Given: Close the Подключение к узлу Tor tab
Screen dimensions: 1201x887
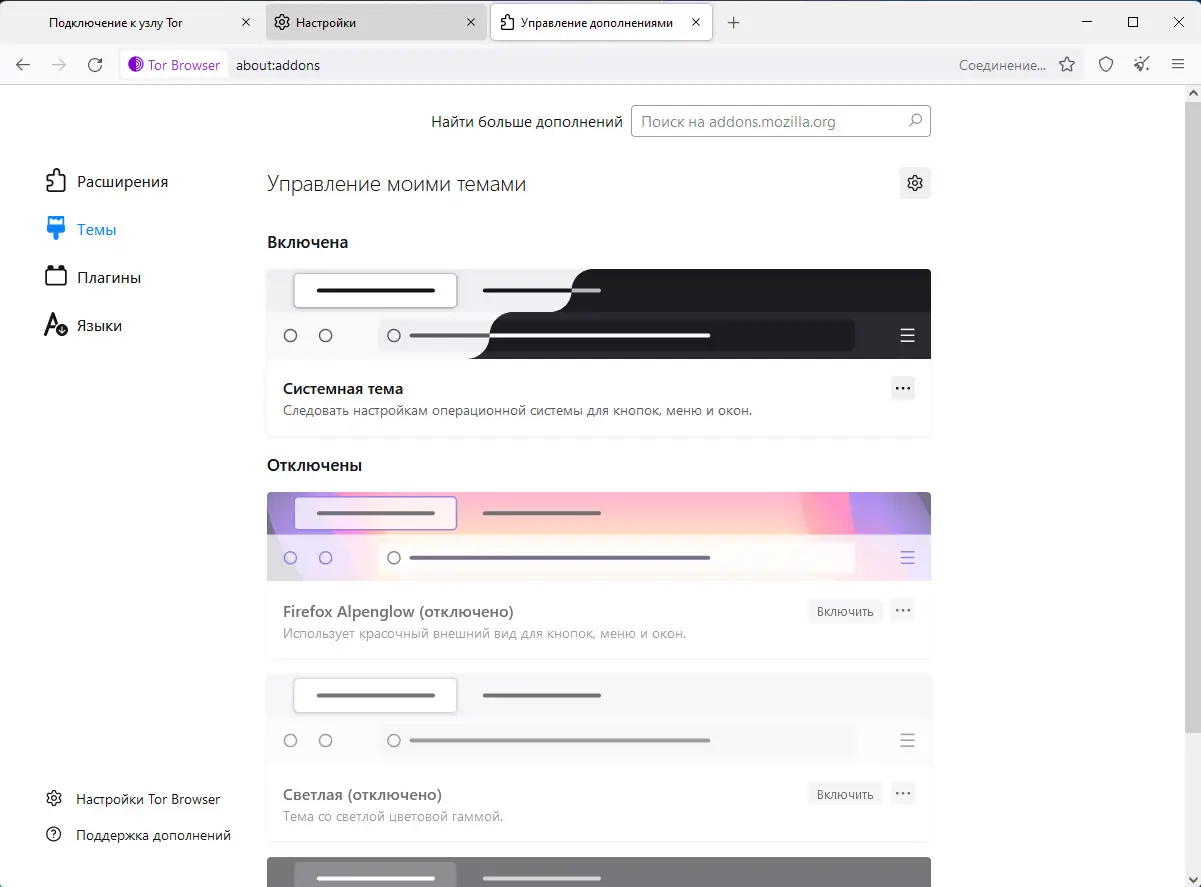Looking at the screenshot, I should (247, 22).
